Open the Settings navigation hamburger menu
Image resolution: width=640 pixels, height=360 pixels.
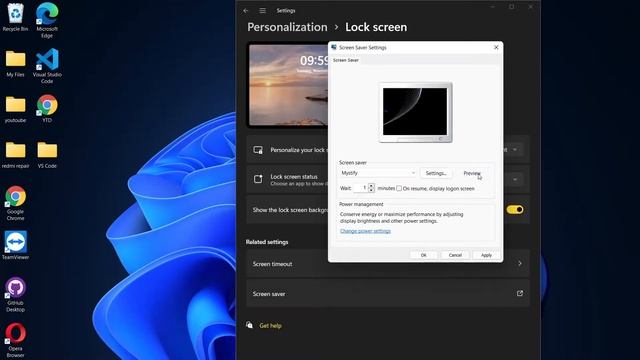coord(262,11)
